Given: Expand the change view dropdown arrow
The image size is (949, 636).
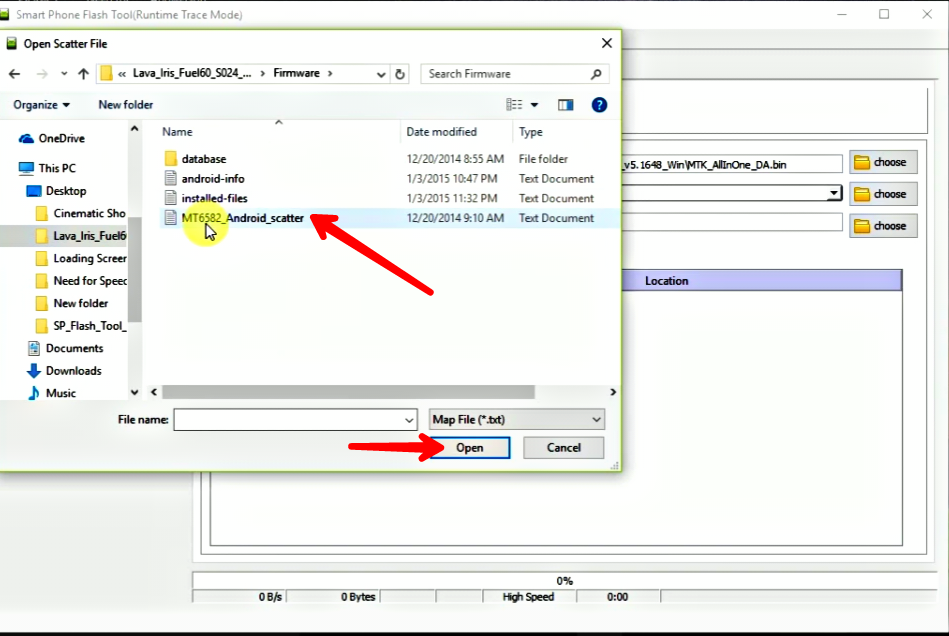Looking at the screenshot, I should (x=532, y=104).
